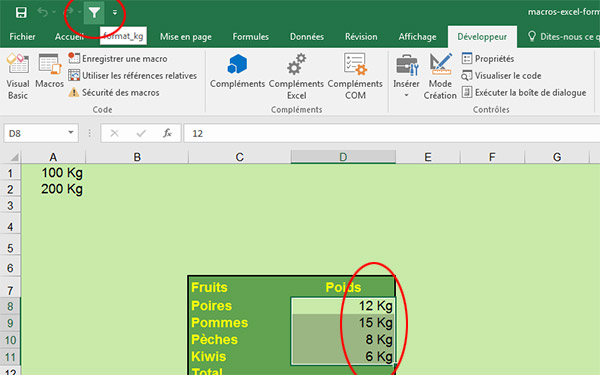Click the Redo arrow icon
600x375 pixels.
pyautogui.click(x=69, y=12)
